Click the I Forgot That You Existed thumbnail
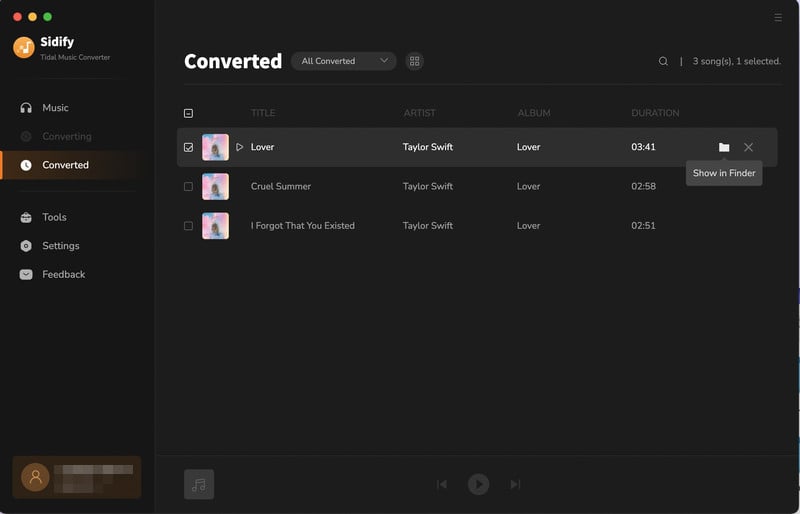 click(x=215, y=226)
